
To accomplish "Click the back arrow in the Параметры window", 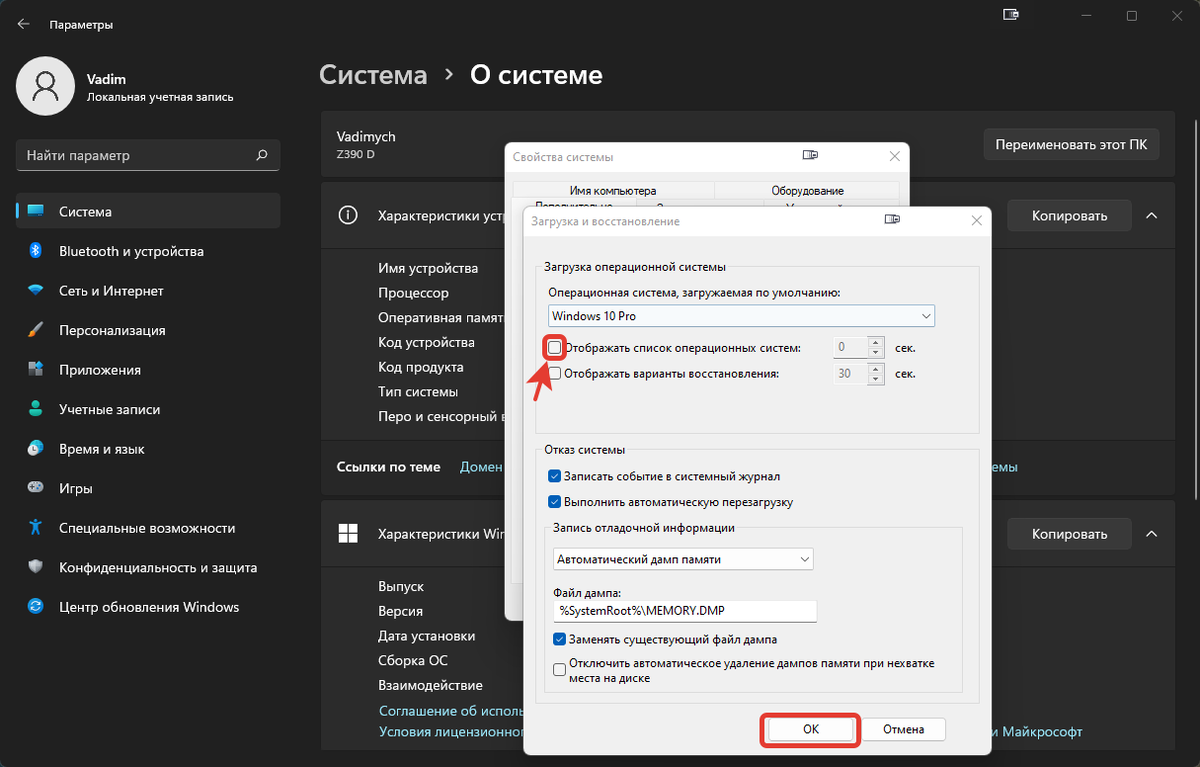I will pyautogui.click(x=23, y=24).
